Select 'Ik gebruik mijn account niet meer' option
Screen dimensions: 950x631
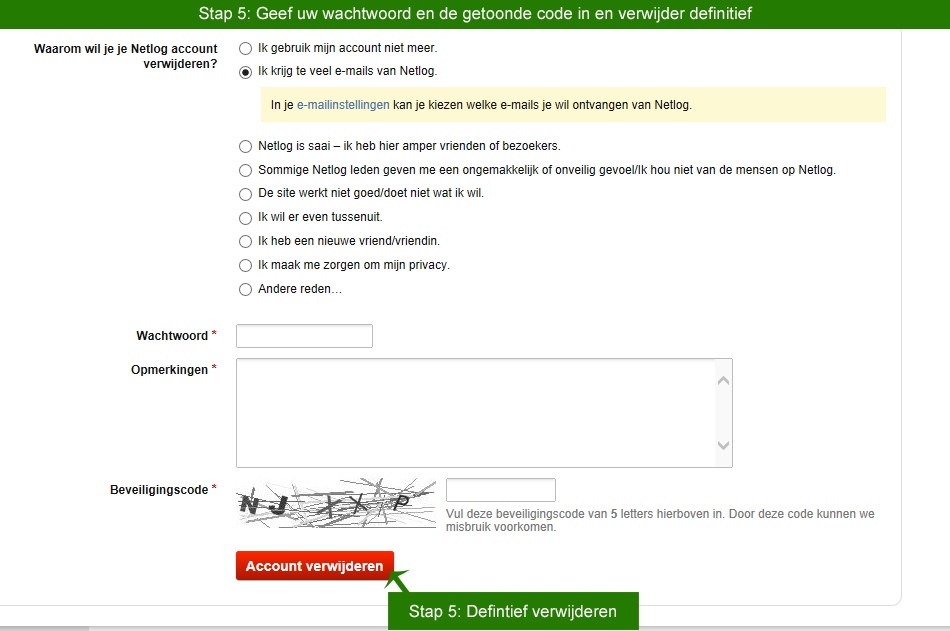tap(245, 48)
